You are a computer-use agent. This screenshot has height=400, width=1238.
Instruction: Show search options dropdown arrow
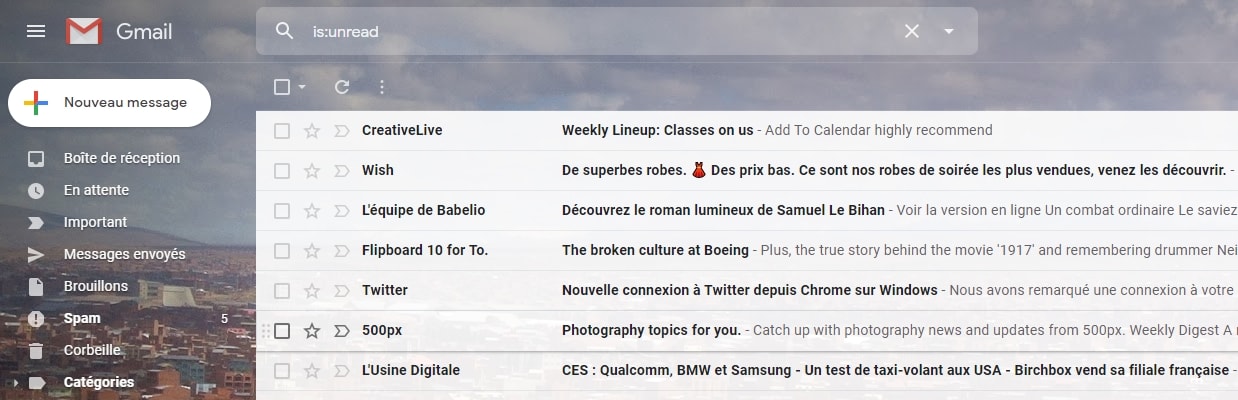tap(949, 31)
